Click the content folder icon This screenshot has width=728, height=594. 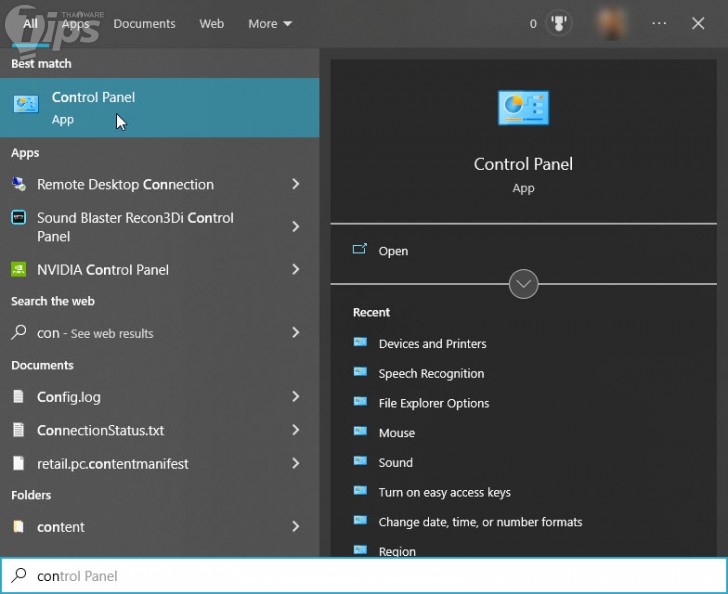[19, 527]
